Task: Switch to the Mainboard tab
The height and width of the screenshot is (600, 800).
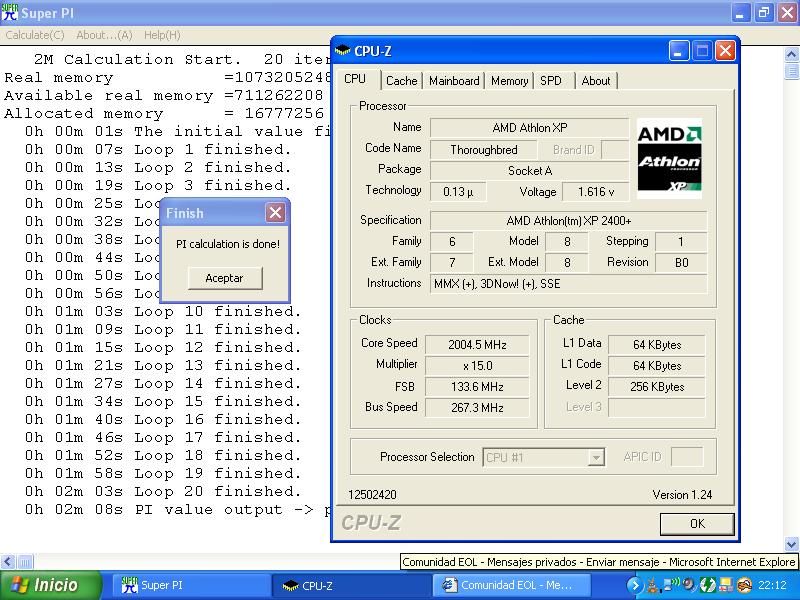Action: (x=454, y=81)
